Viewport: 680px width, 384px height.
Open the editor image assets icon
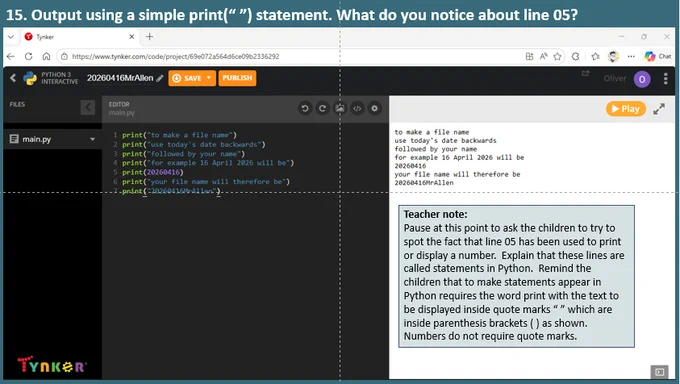(340, 108)
